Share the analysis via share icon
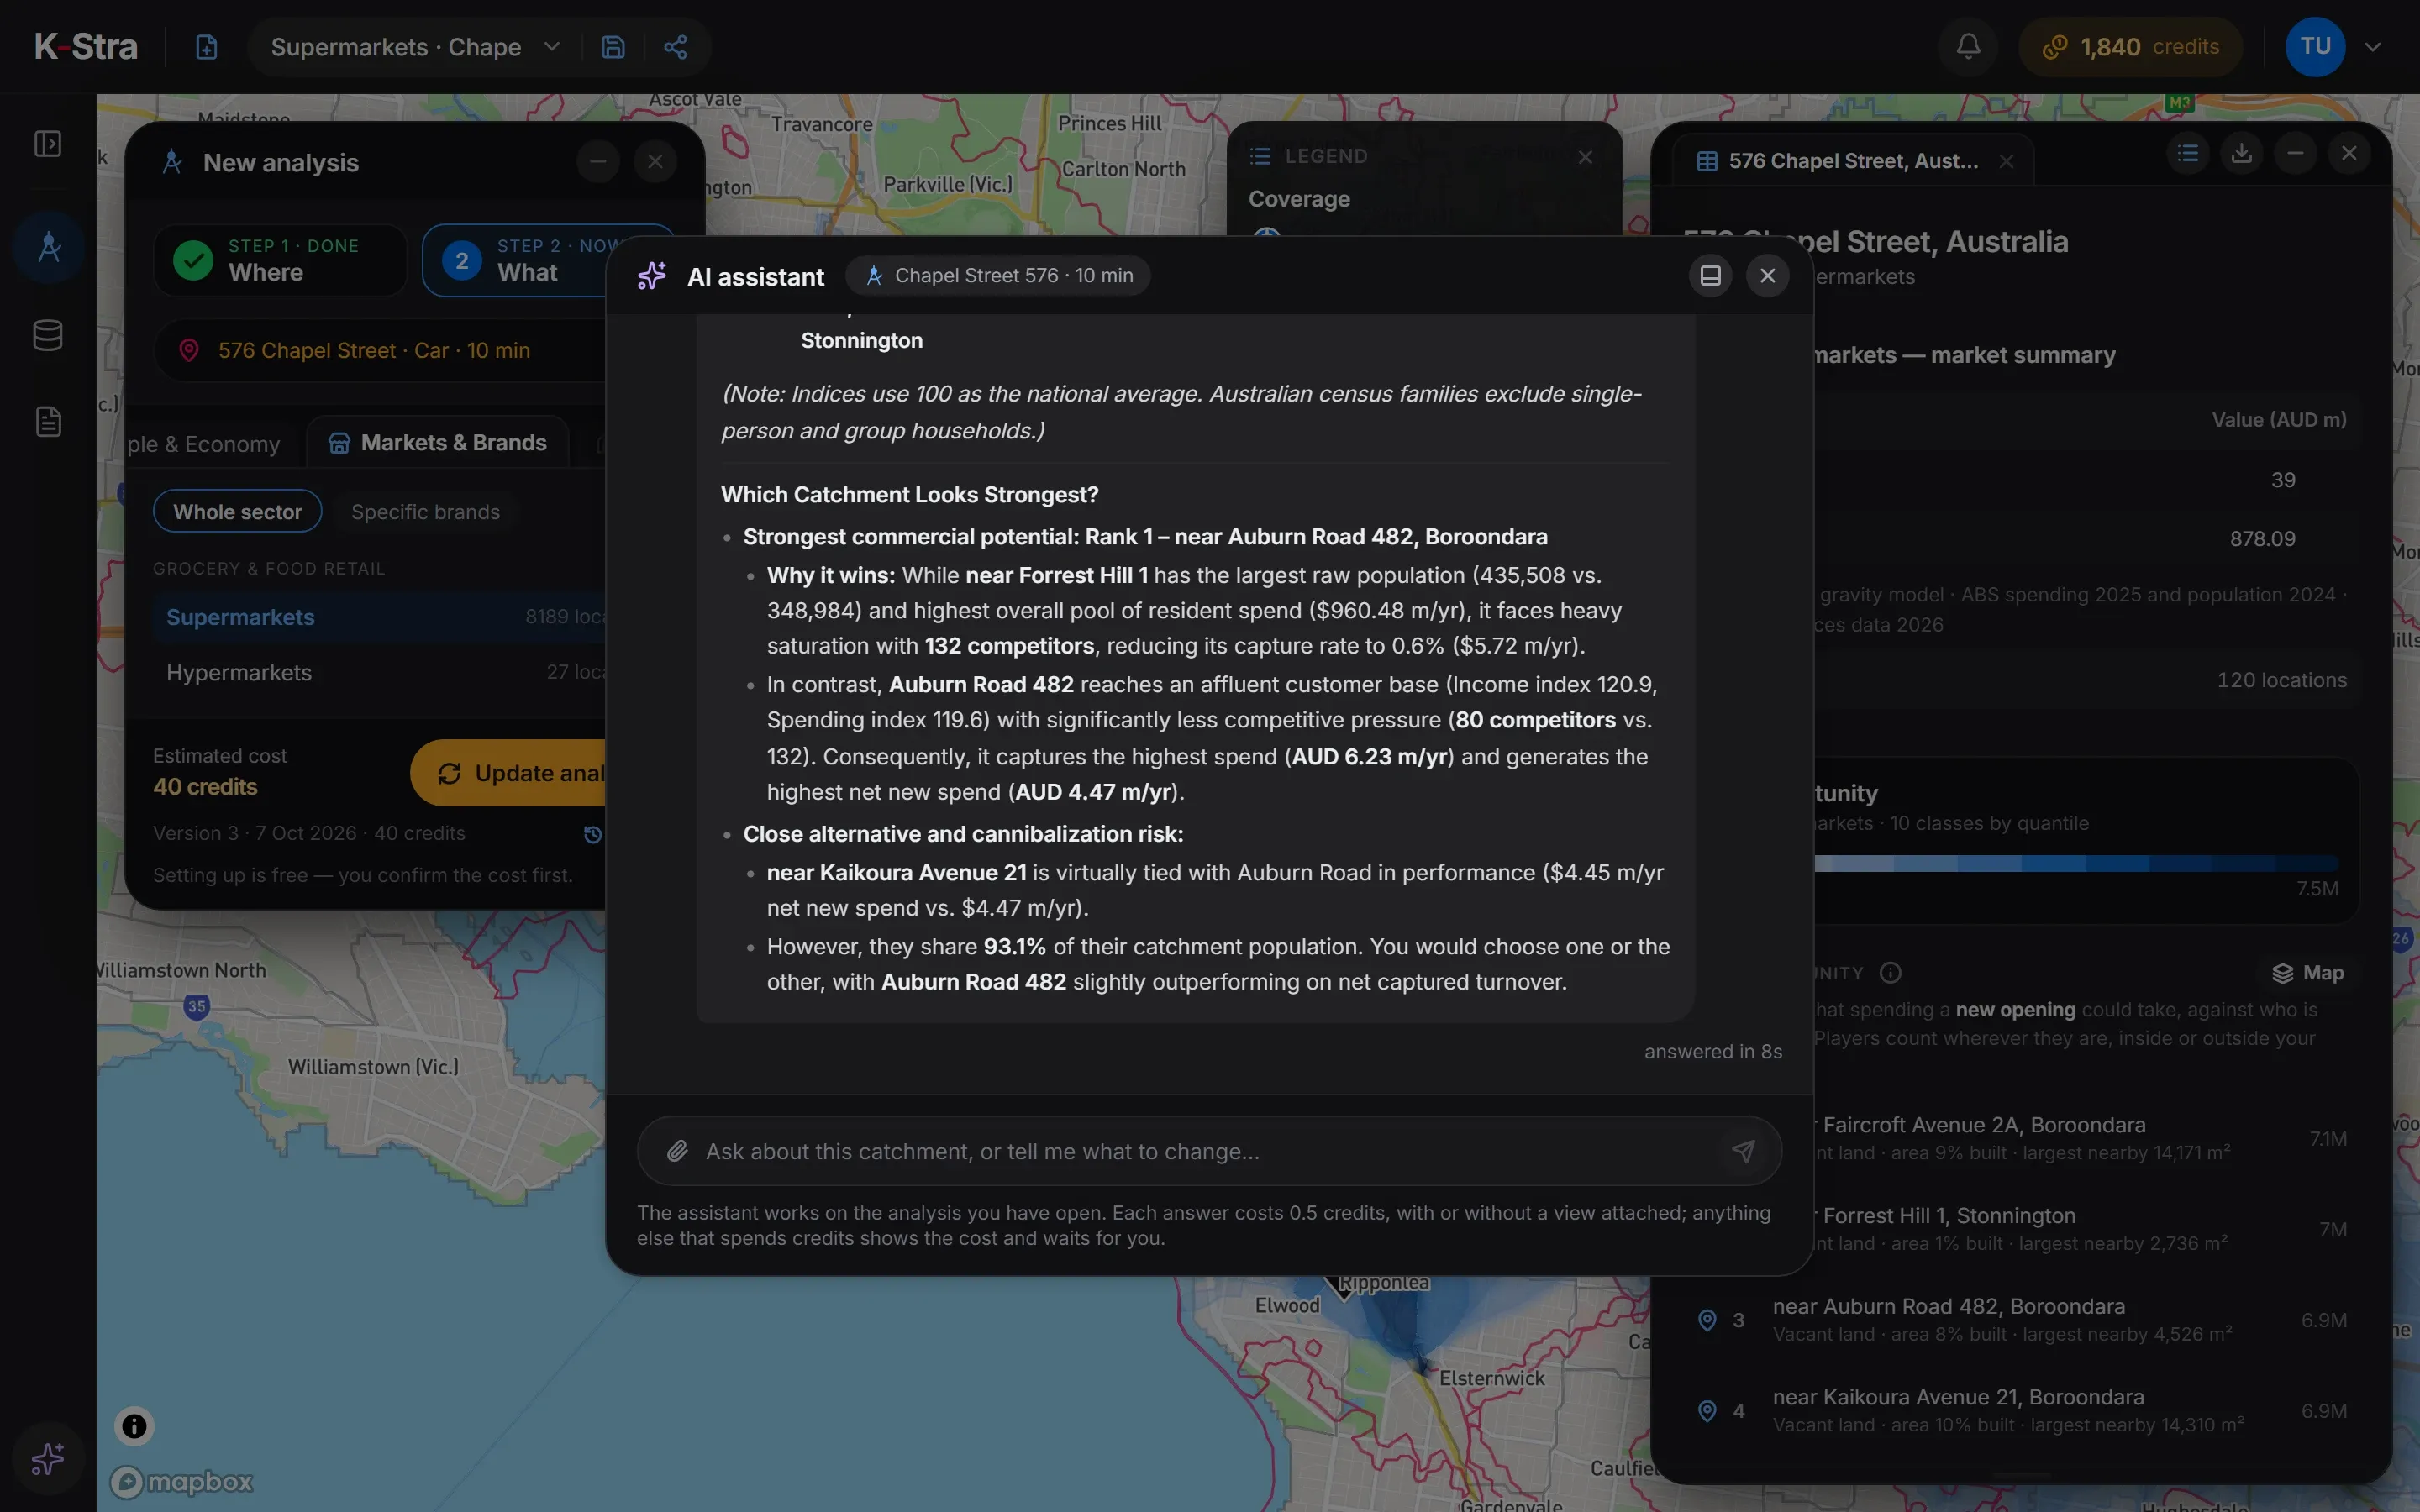Image resolution: width=2420 pixels, height=1512 pixels. pos(676,47)
